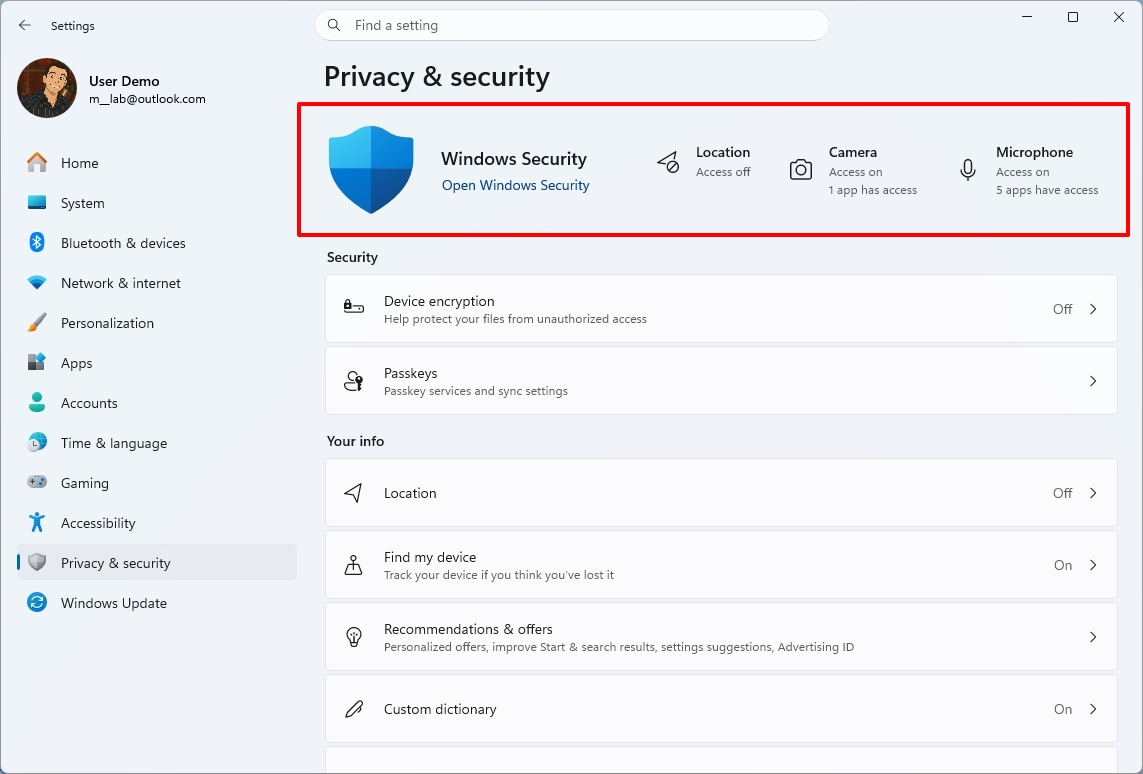
Task: Go to Home in sidebar
Action: pos(157,163)
